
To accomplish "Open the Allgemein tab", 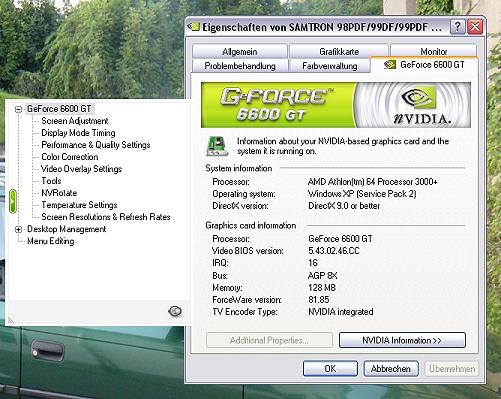I will pyautogui.click(x=240, y=52).
